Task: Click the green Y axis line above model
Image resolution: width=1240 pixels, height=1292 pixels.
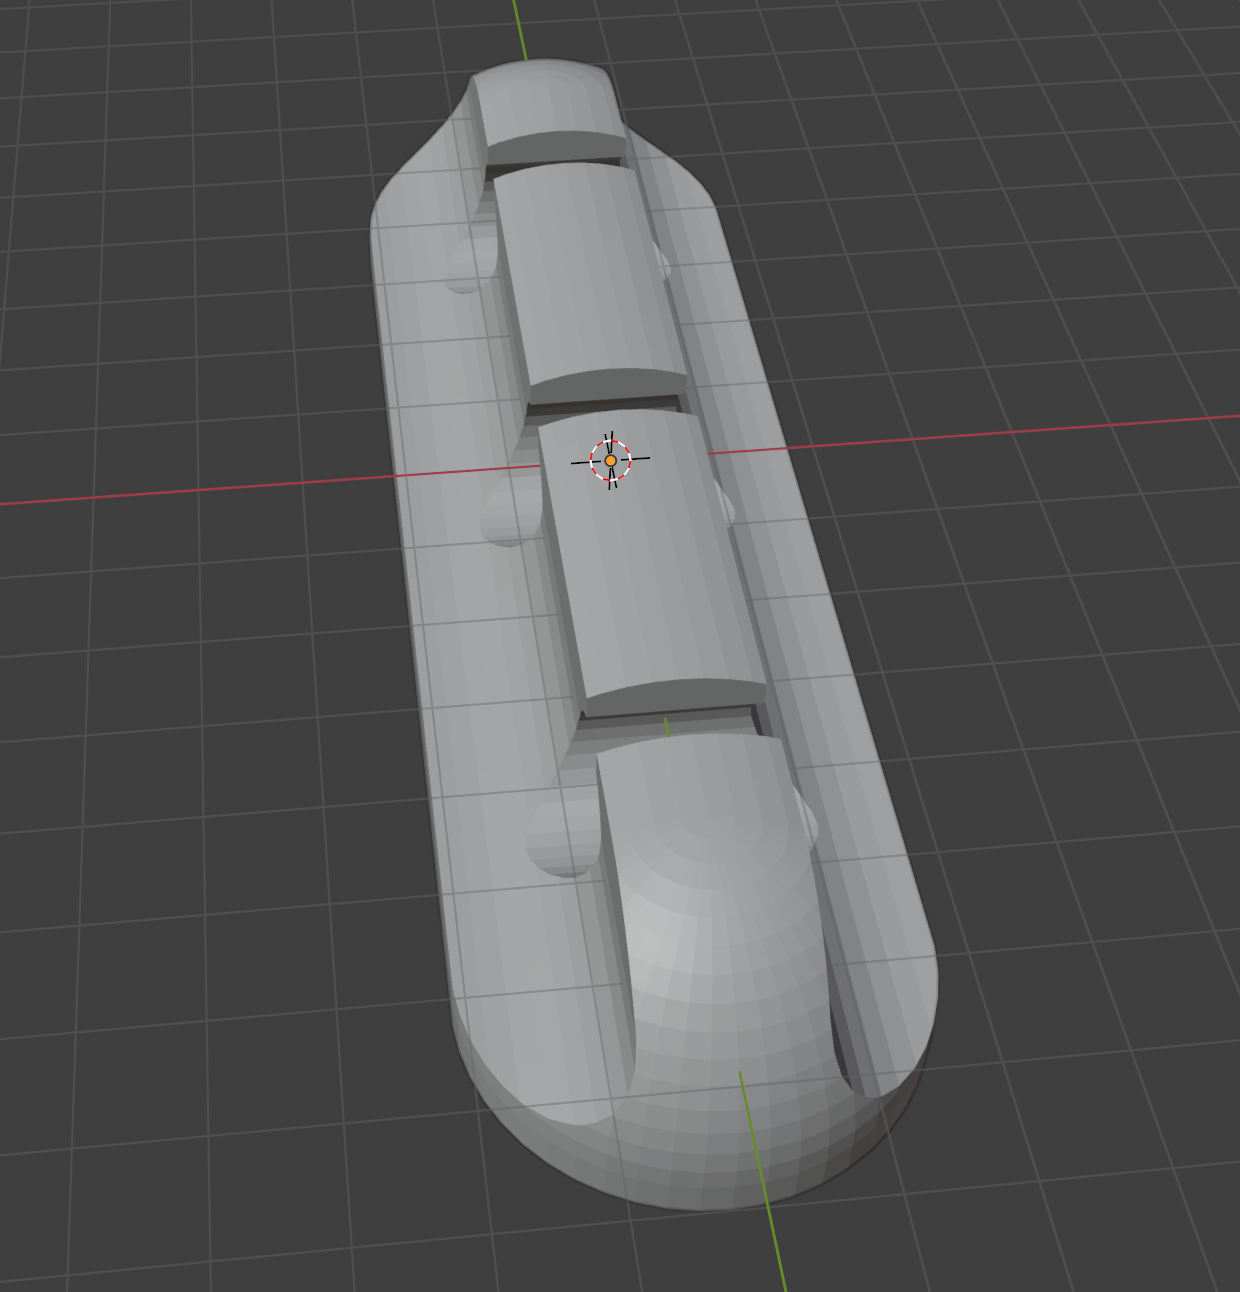Action: pyautogui.click(x=519, y=28)
